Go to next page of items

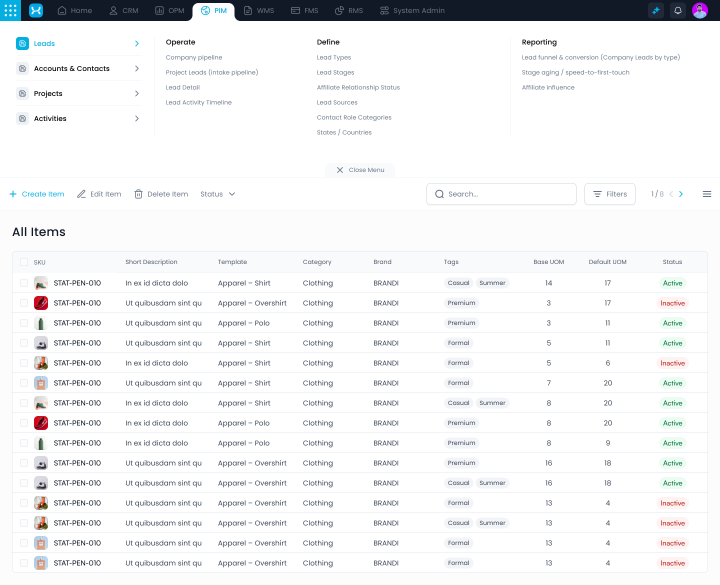[x=681, y=194]
